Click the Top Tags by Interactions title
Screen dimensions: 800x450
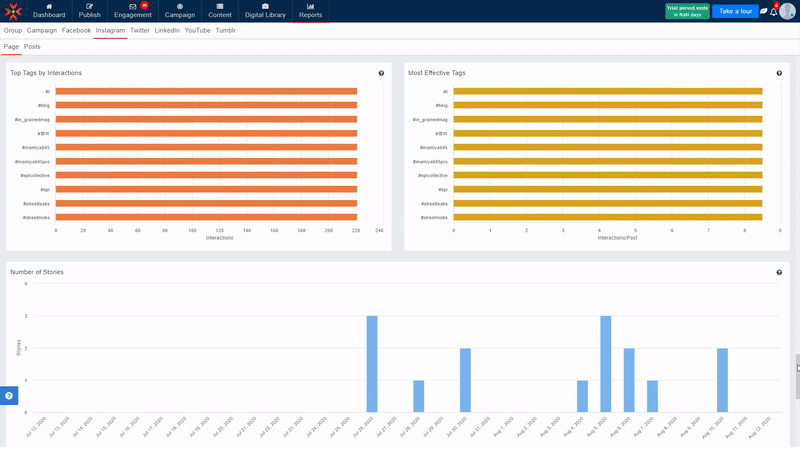coord(46,73)
